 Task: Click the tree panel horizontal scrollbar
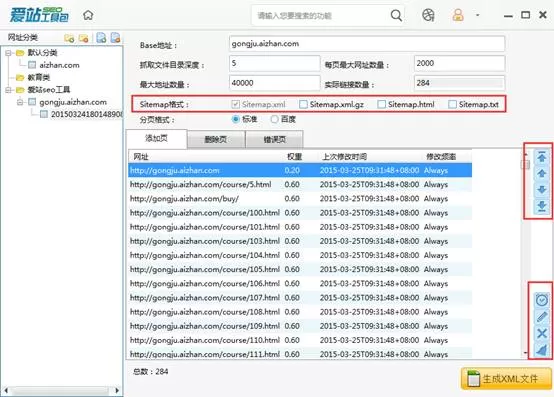61,391
